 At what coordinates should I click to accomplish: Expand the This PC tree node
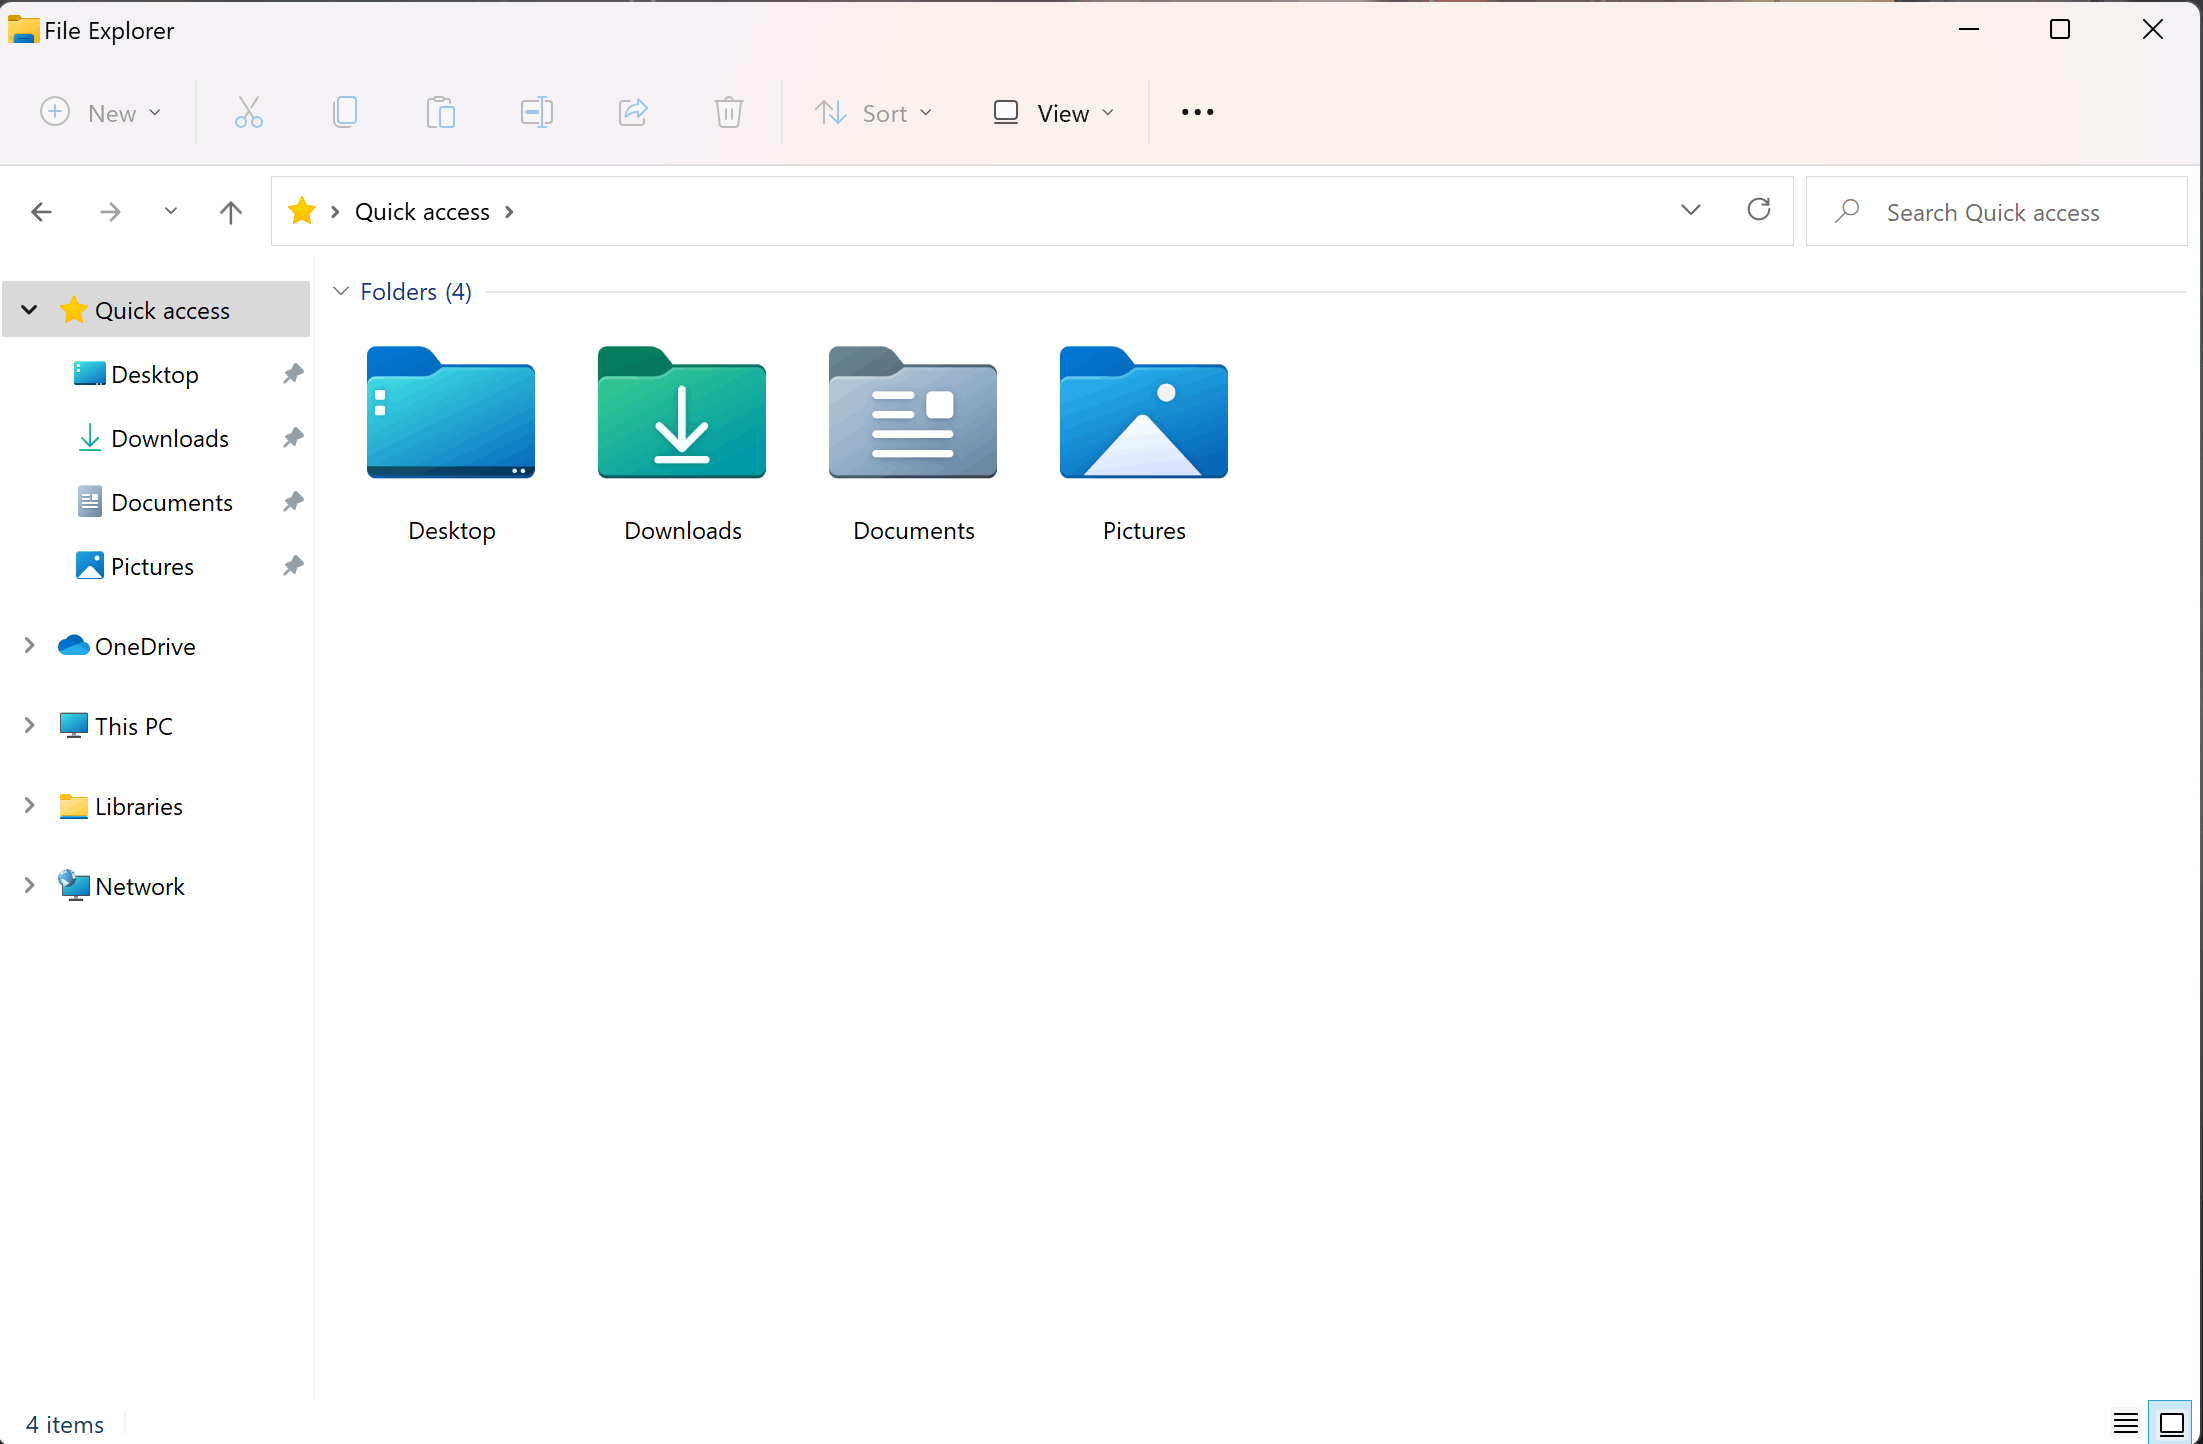click(29, 726)
